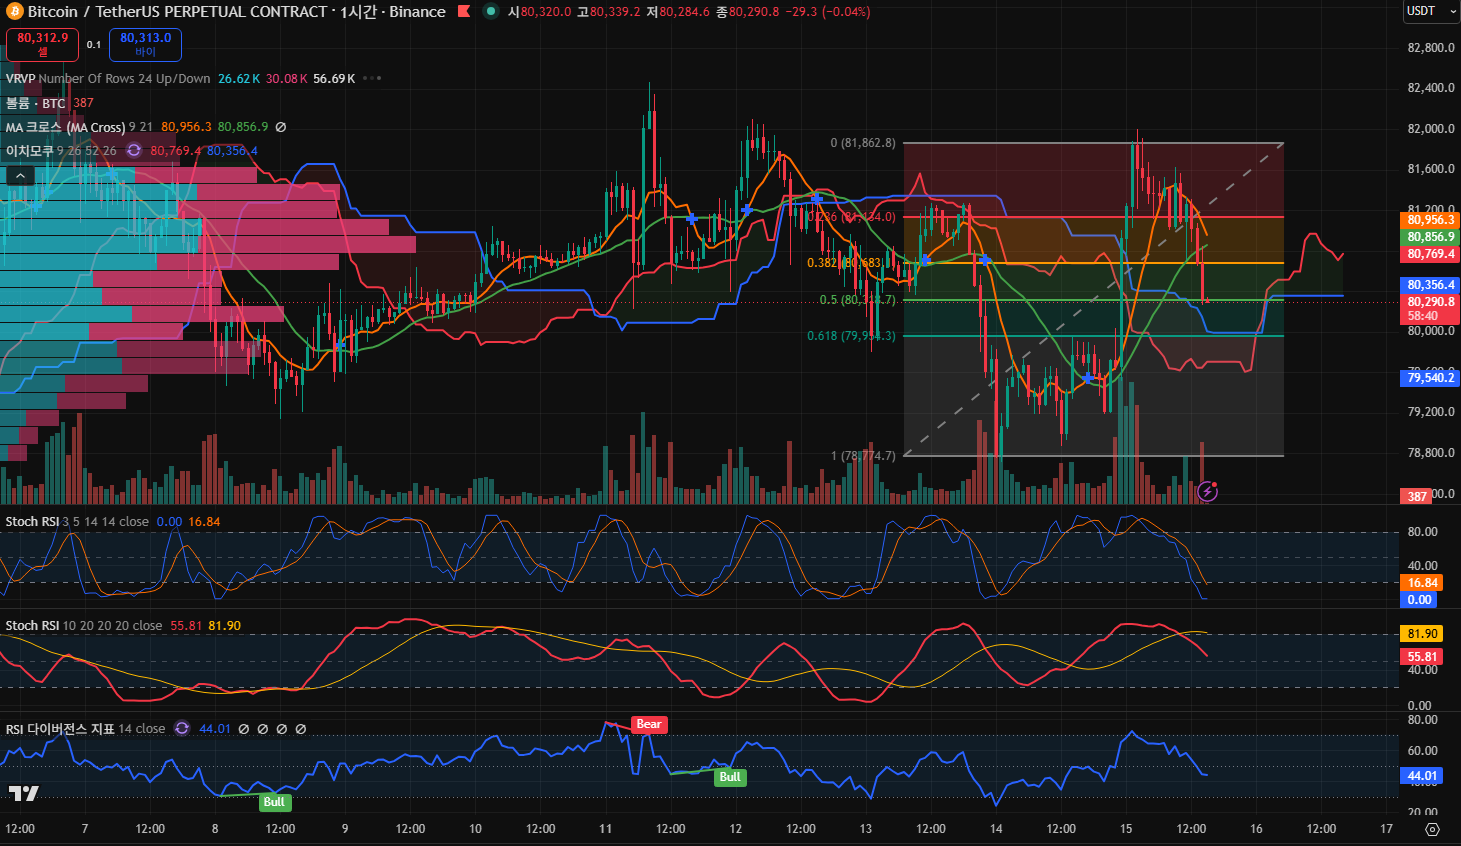Select the VRVP Number Of Rows legend
1461x846 pixels.
click(x=108, y=79)
